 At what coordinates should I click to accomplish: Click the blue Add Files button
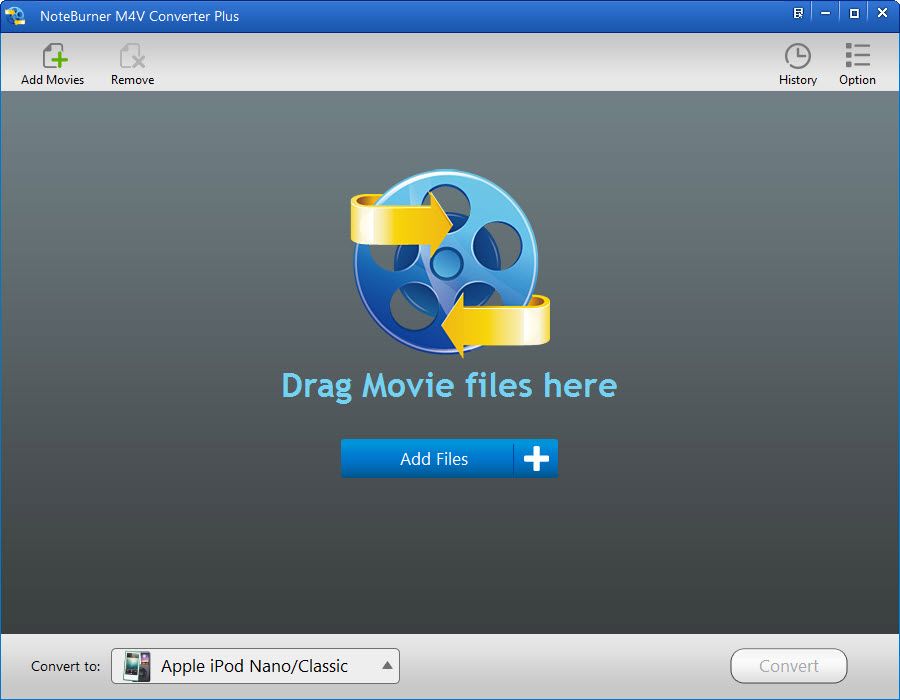pyautogui.click(x=449, y=458)
